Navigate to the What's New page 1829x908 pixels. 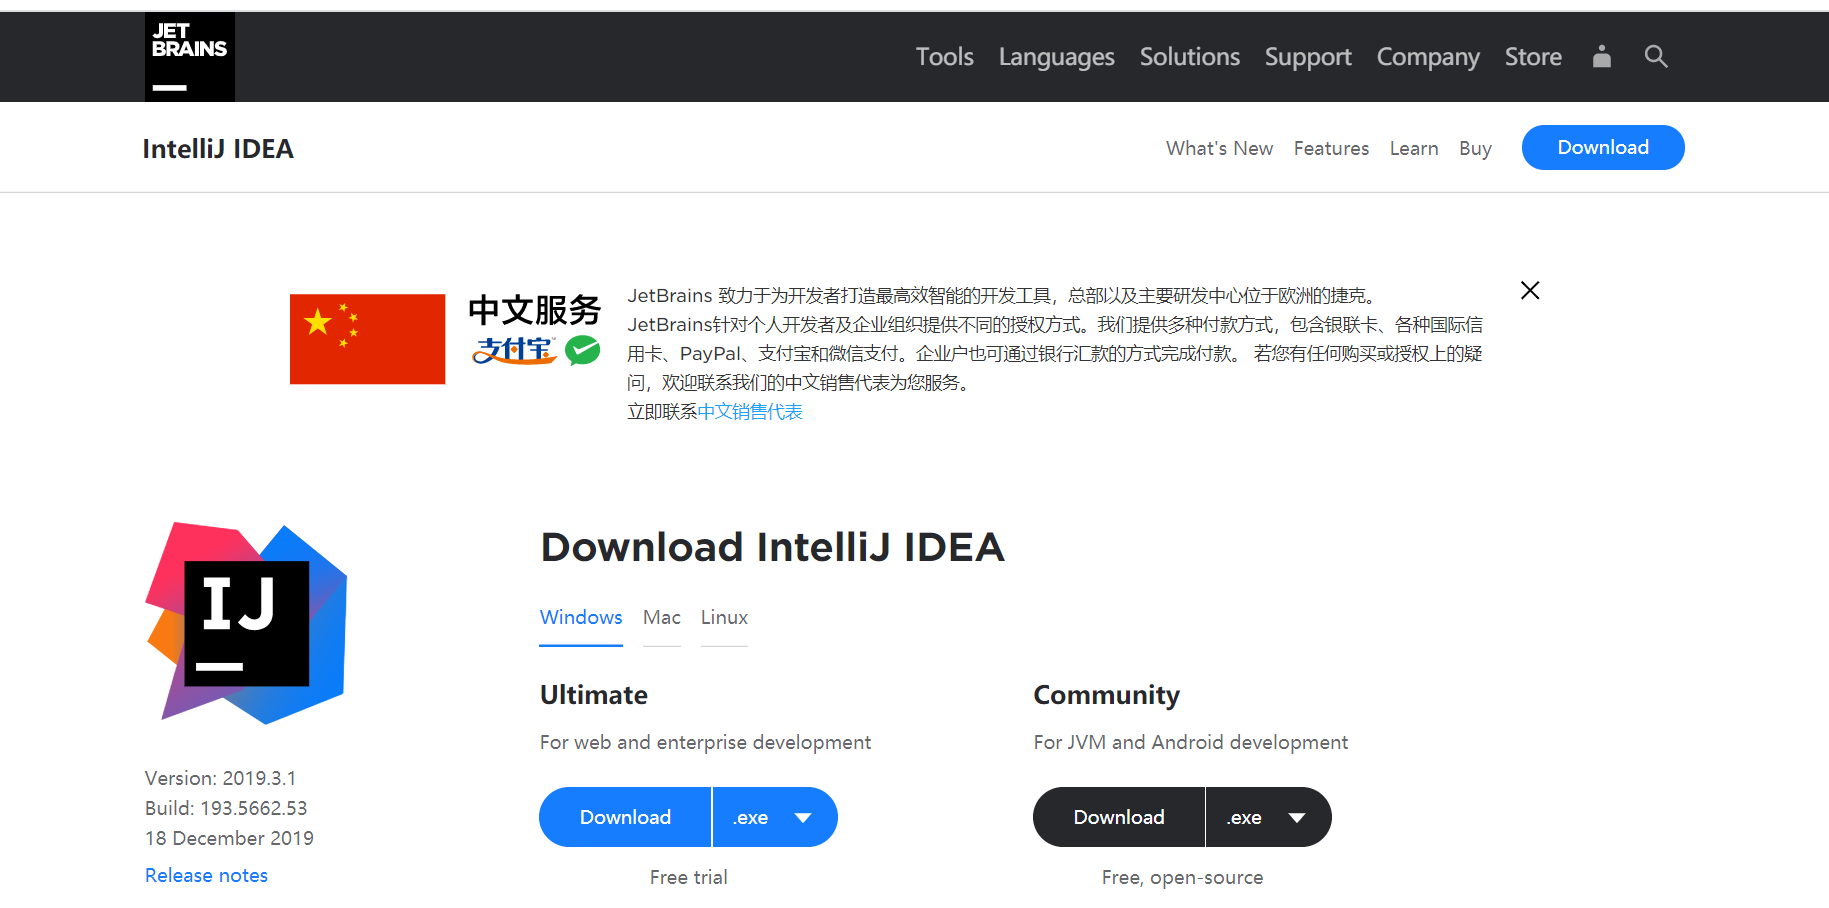click(x=1219, y=147)
